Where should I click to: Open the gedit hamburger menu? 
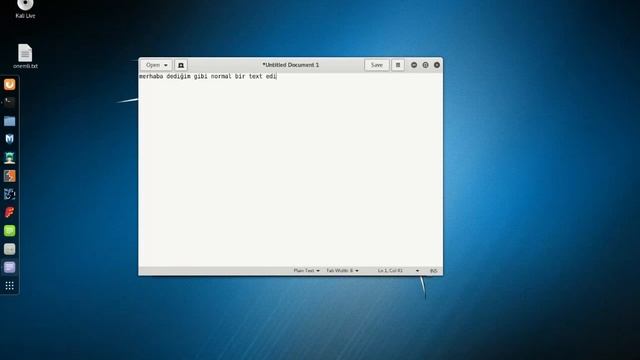pos(398,65)
